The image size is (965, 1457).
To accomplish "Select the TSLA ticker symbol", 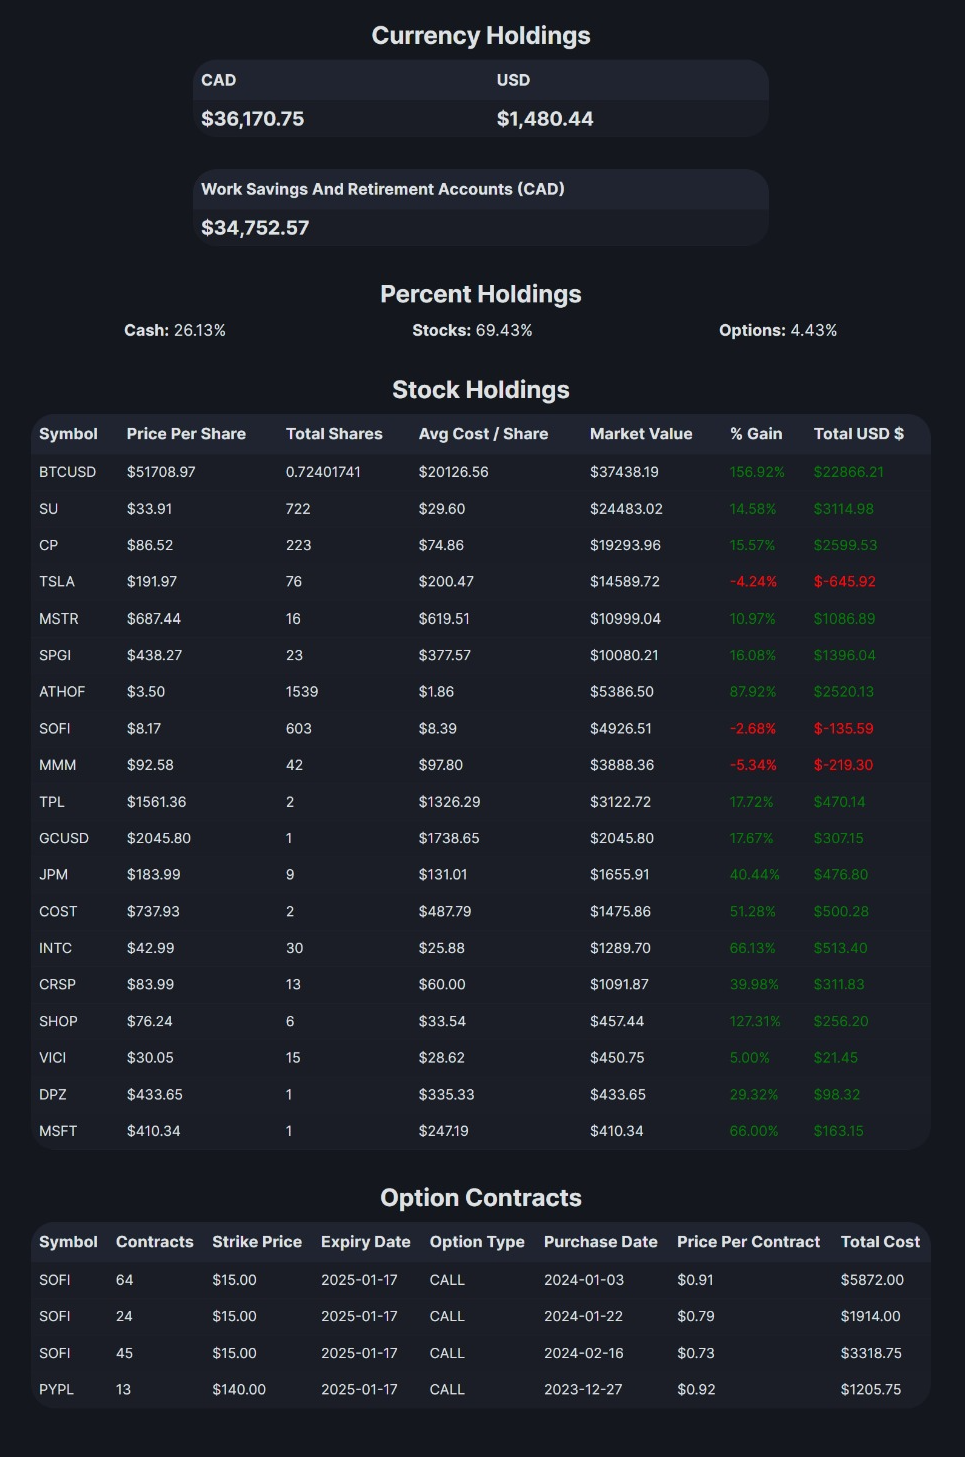I will tap(59, 581).
